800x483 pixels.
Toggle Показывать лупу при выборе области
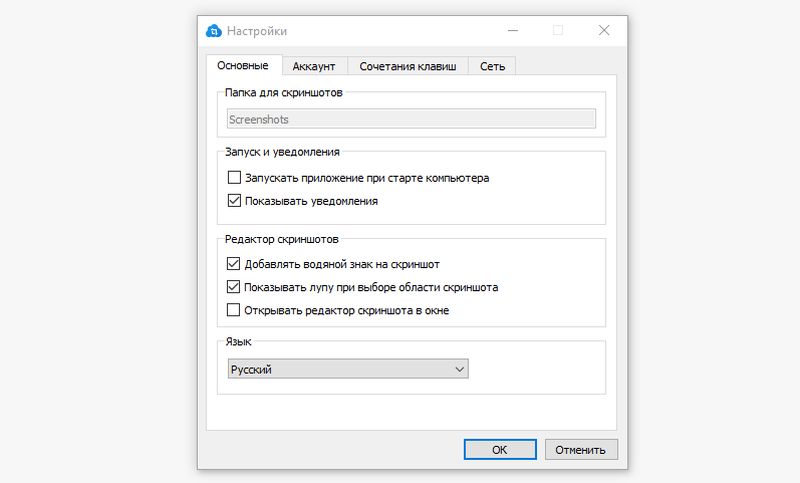(x=235, y=287)
